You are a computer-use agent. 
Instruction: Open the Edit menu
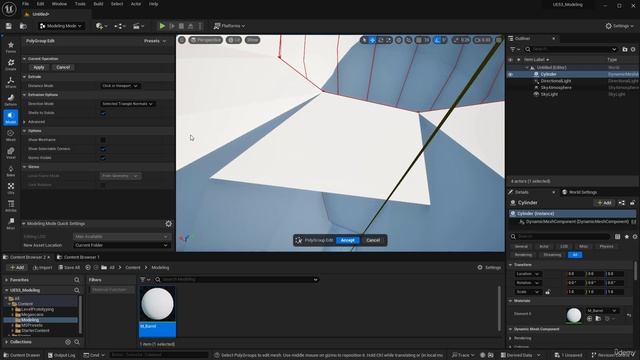[40, 4]
